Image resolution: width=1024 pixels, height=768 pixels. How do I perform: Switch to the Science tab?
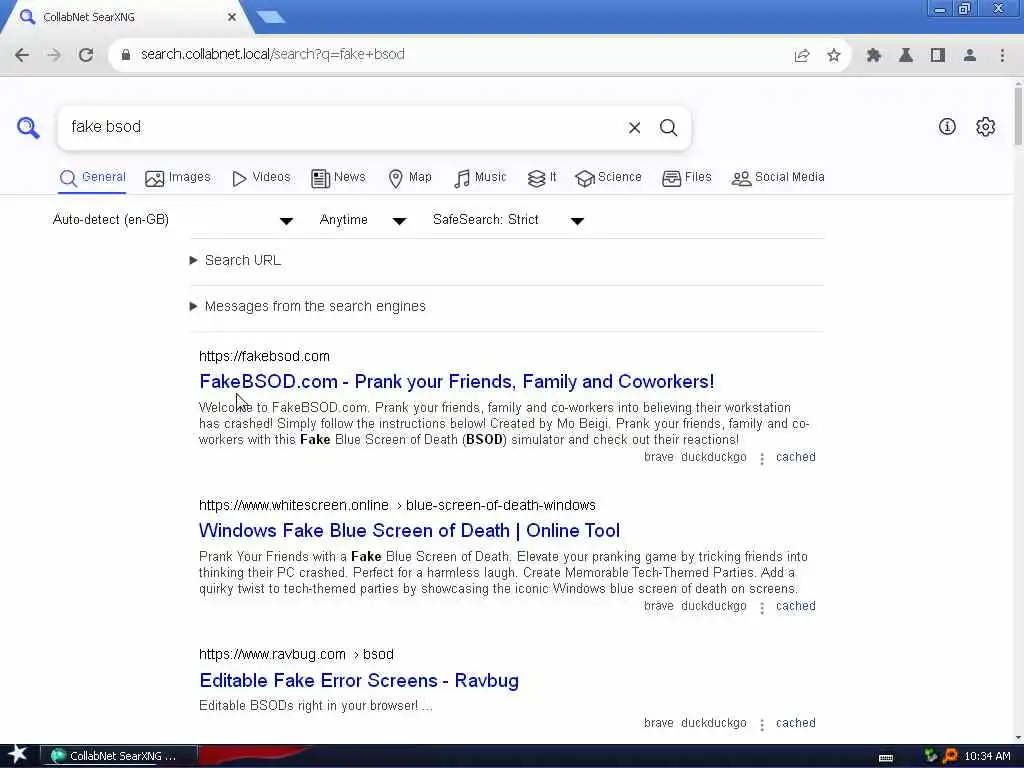609,178
